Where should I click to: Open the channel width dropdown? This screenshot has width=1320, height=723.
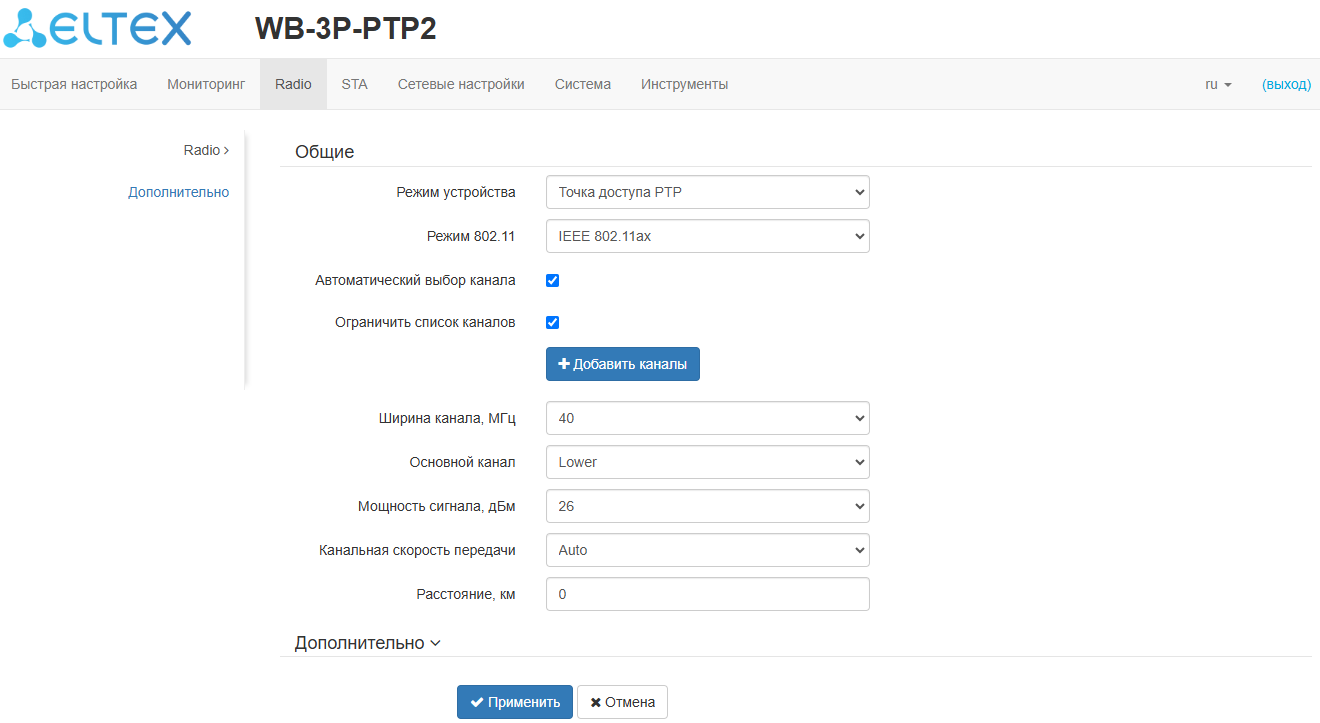click(x=707, y=418)
